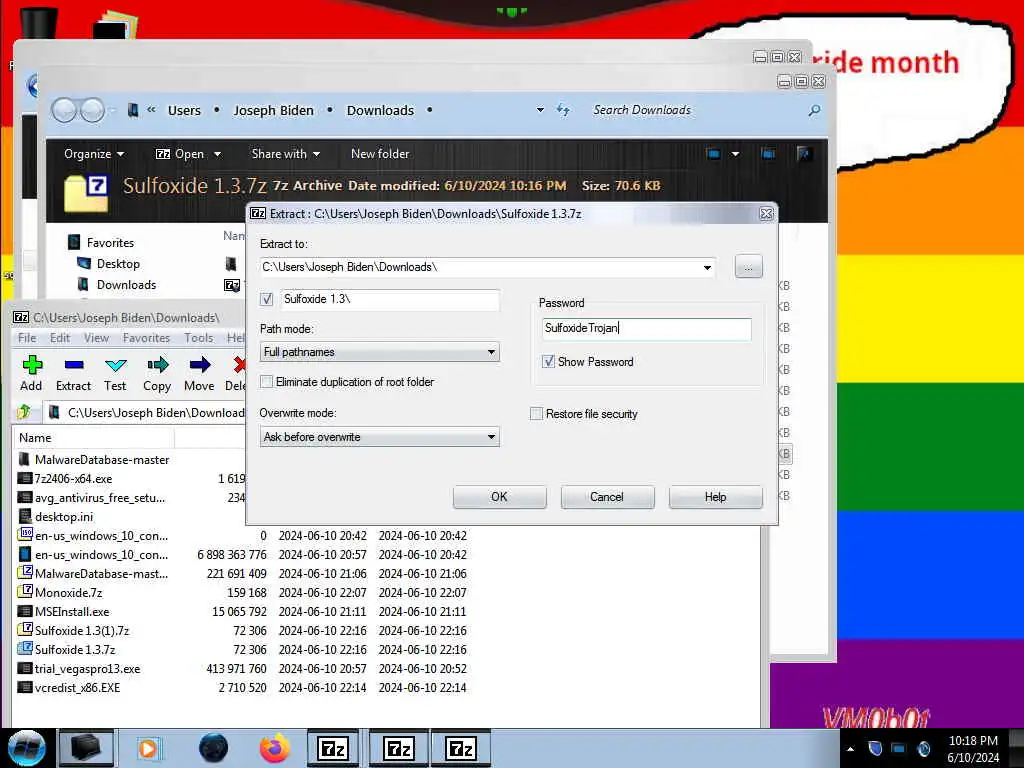Click the back button in Explorer window
Screen dimensions: 1024x768
pos(64,110)
